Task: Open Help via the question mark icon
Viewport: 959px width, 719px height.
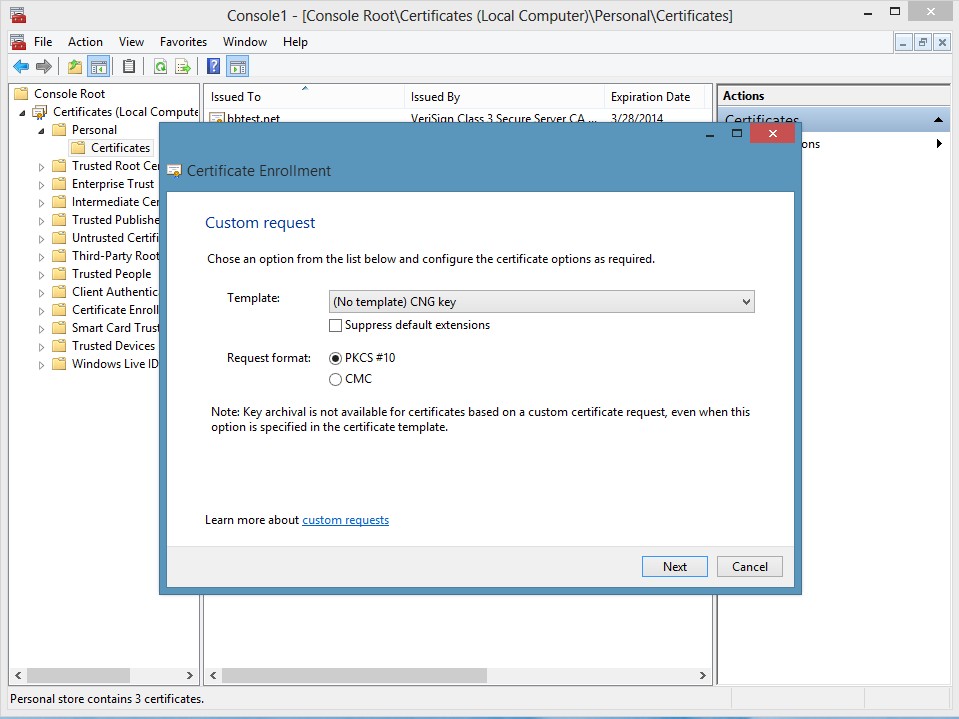Action: [x=213, y=67]
